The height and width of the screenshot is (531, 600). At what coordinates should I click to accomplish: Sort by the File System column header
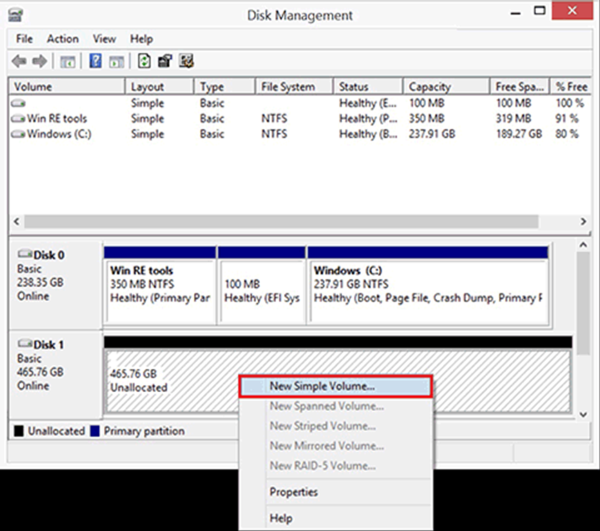pyautogui.click(x=294, y=86)
